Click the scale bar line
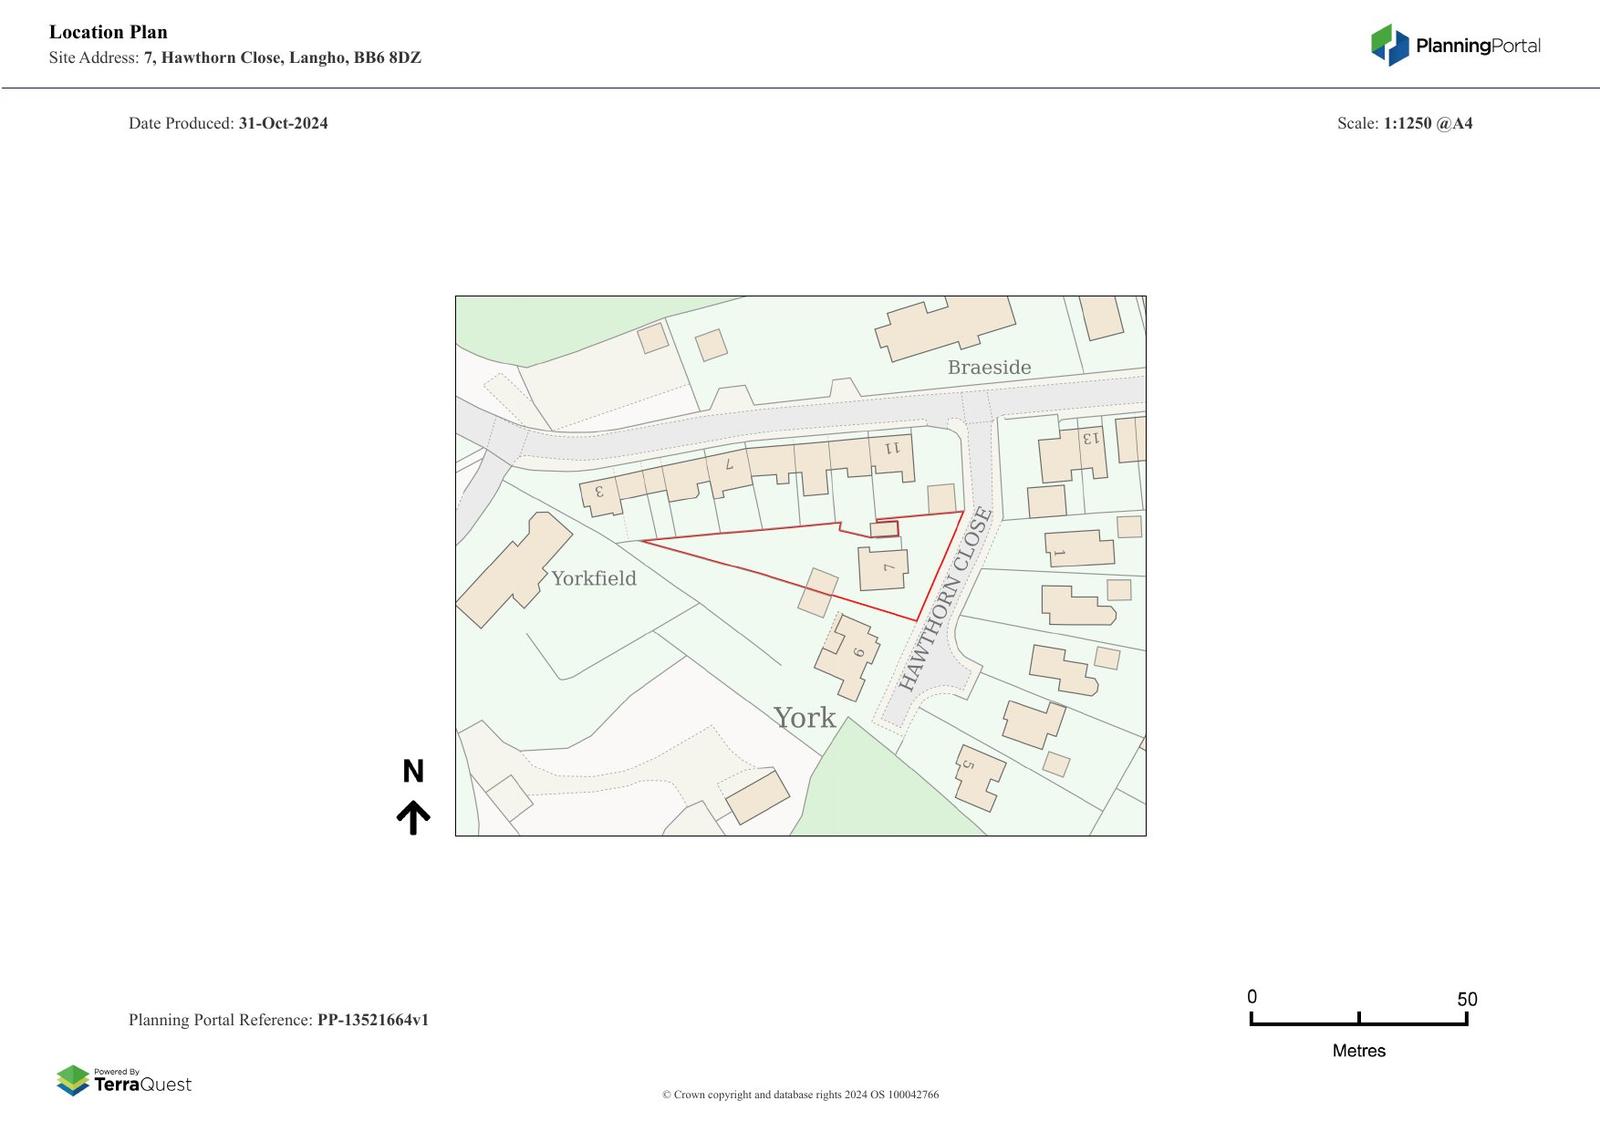This screenshot has height=1132, width=1600. pos(1358,1023)
